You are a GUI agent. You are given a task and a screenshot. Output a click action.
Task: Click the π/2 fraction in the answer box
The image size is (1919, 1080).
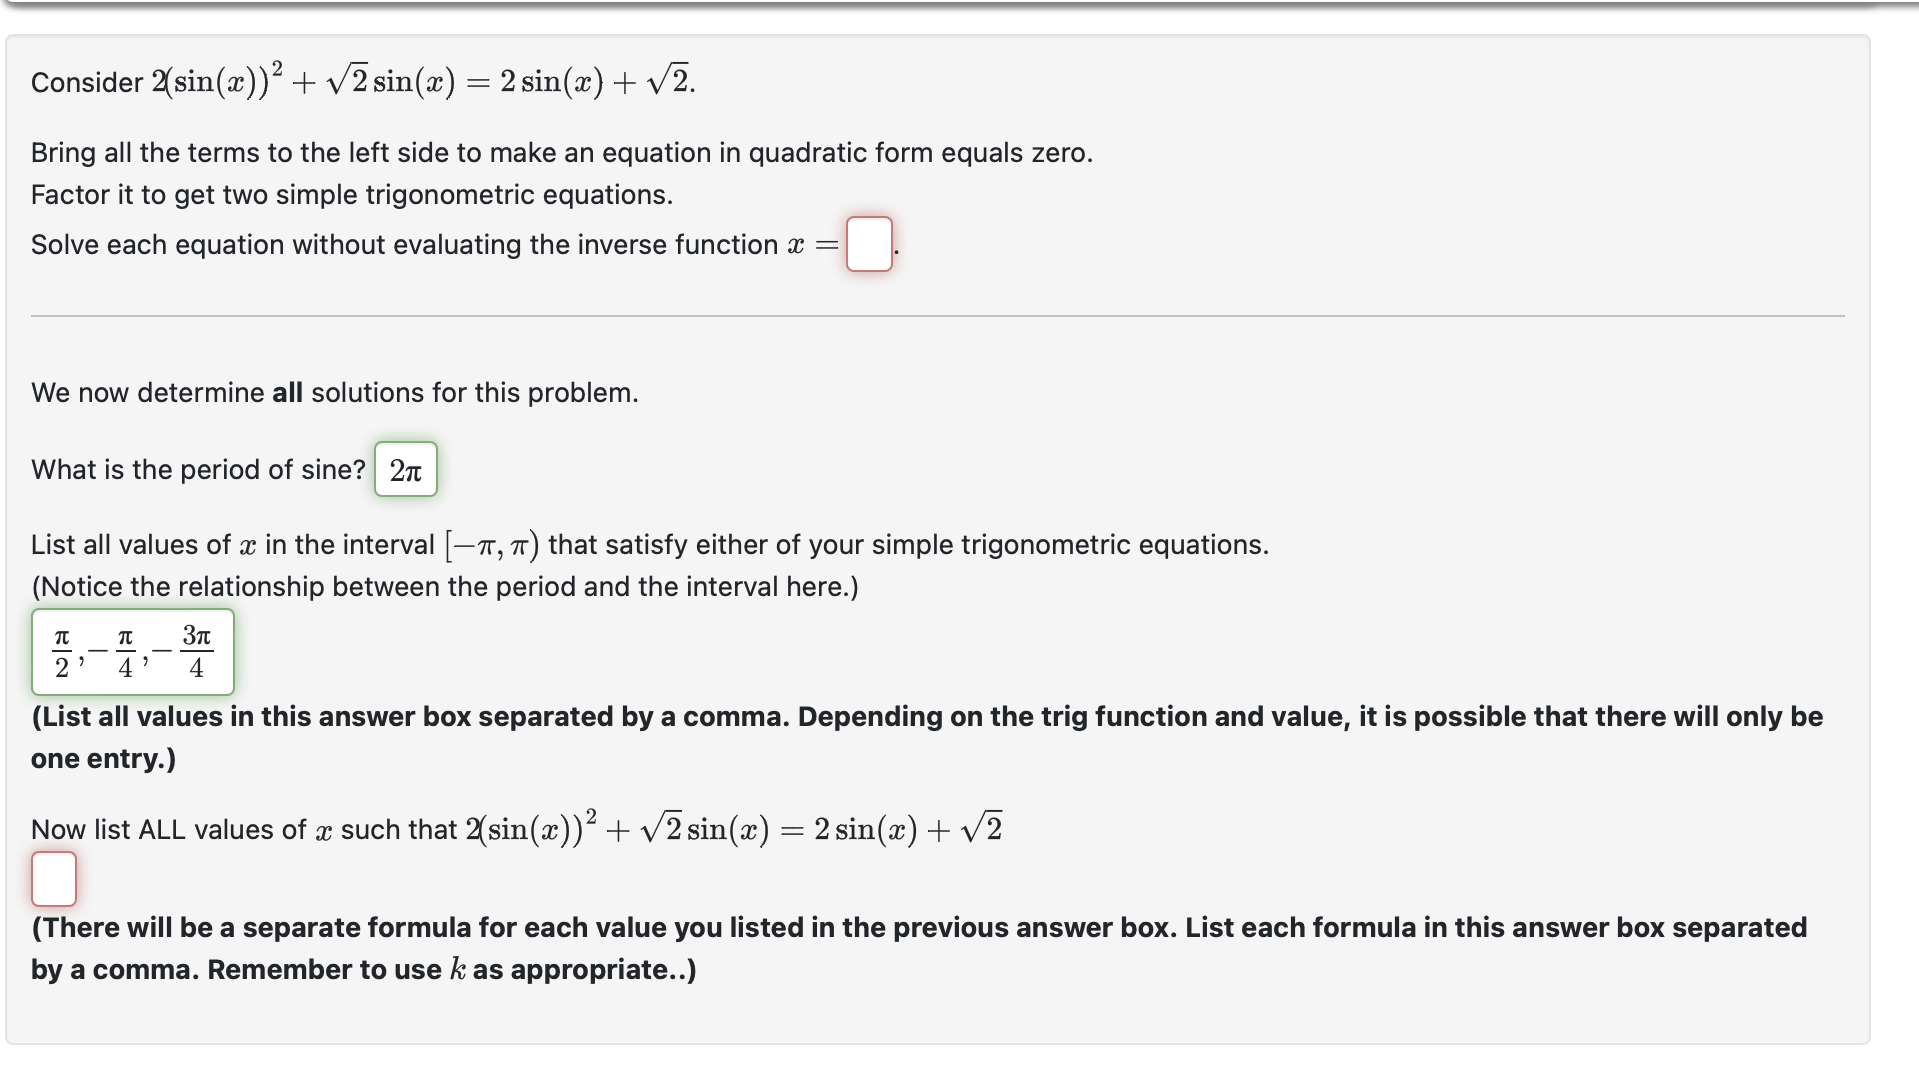(x=62, y=652)
